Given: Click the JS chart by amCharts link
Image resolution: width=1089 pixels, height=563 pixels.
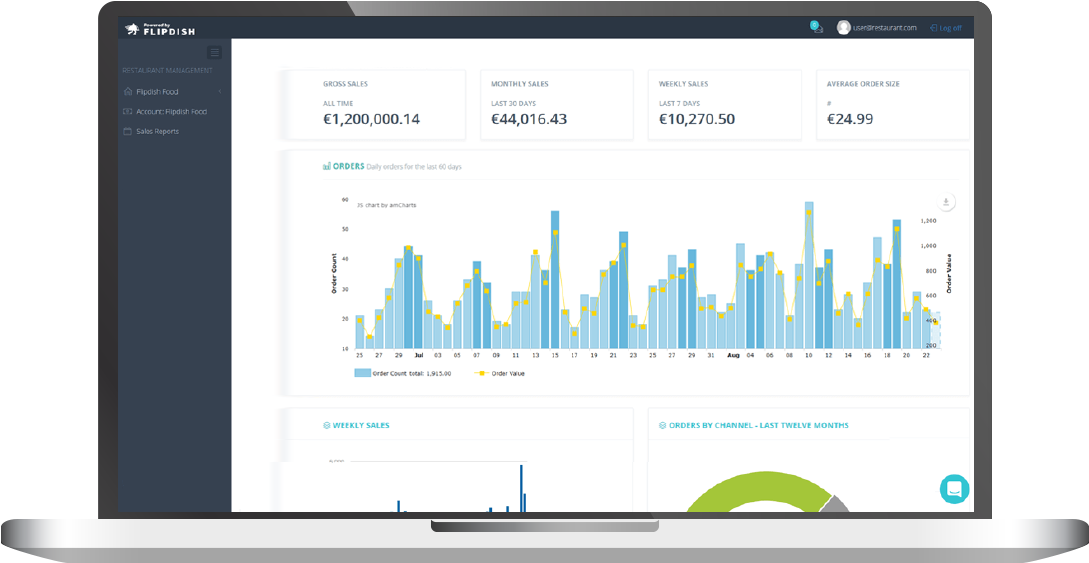Looking at the screenshot, I should (386, 205).
